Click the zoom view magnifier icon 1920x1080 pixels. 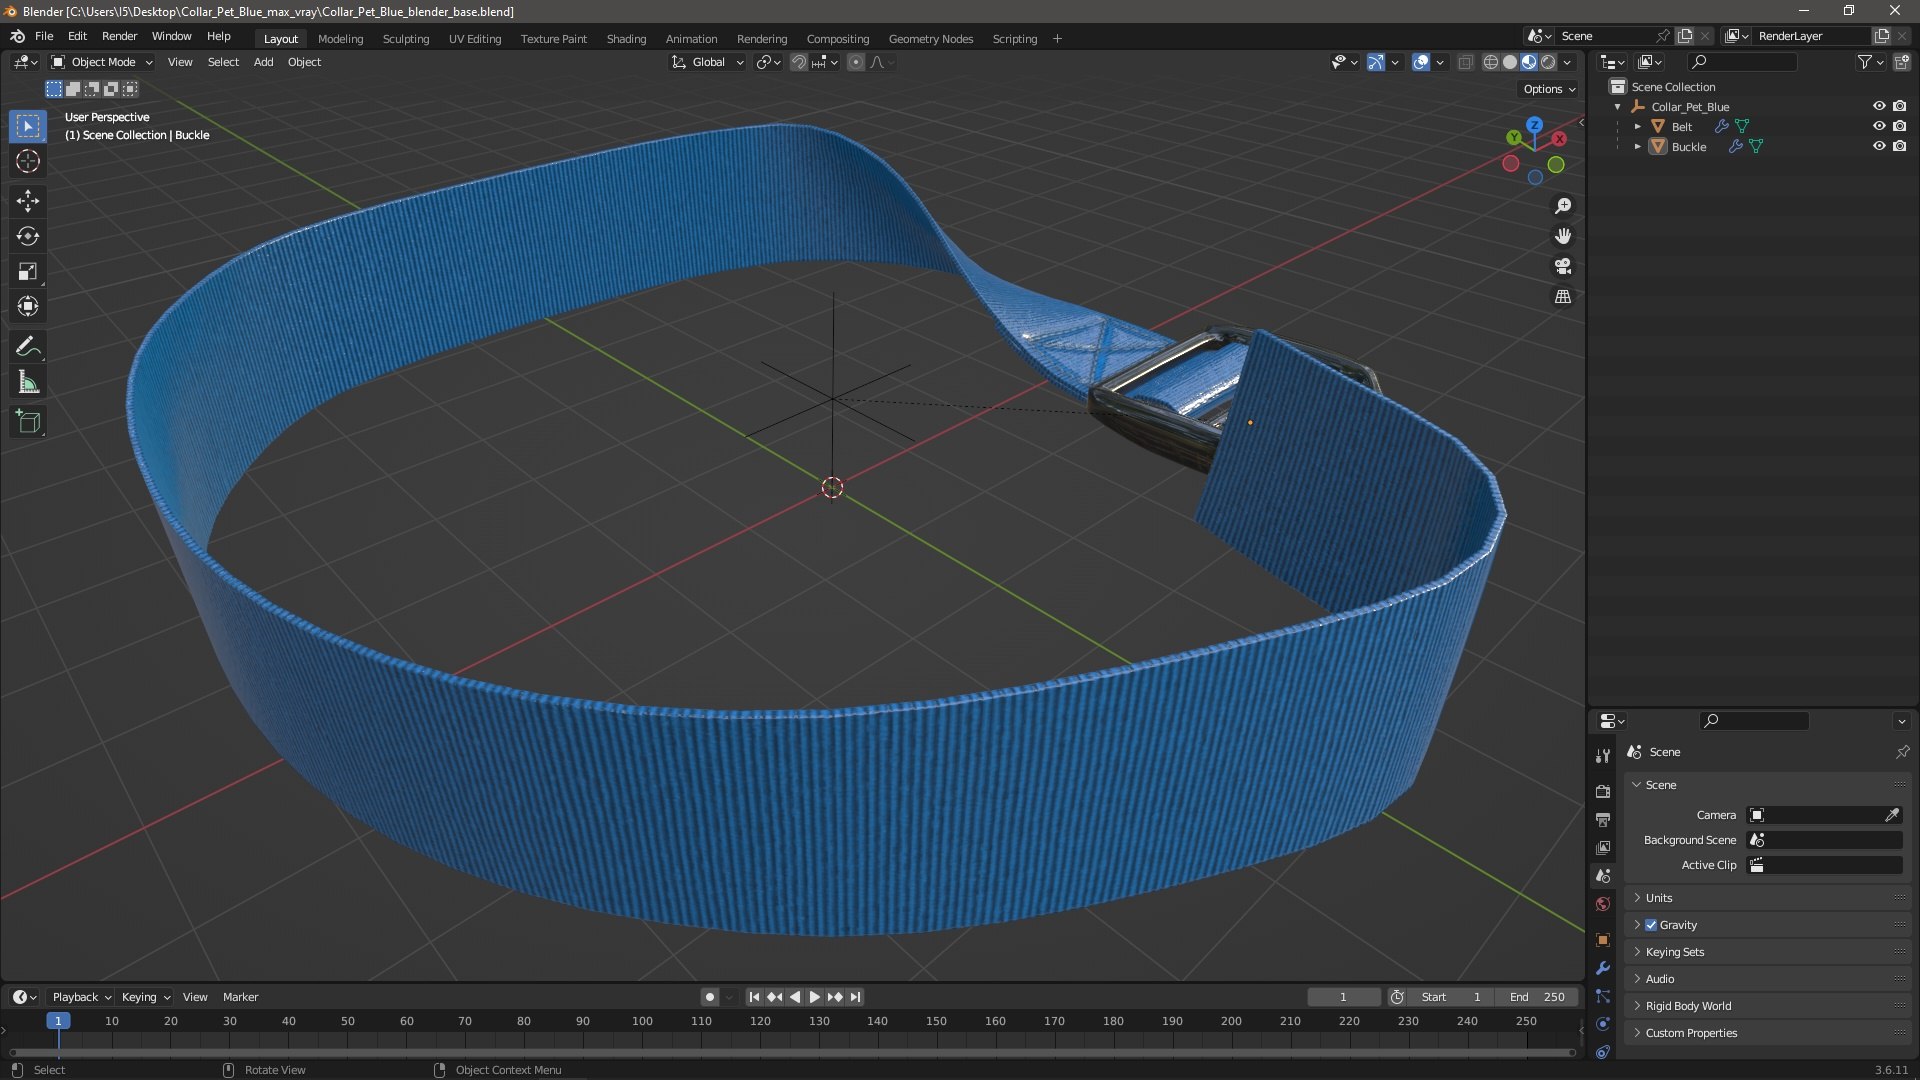(x=1563, y=206)
